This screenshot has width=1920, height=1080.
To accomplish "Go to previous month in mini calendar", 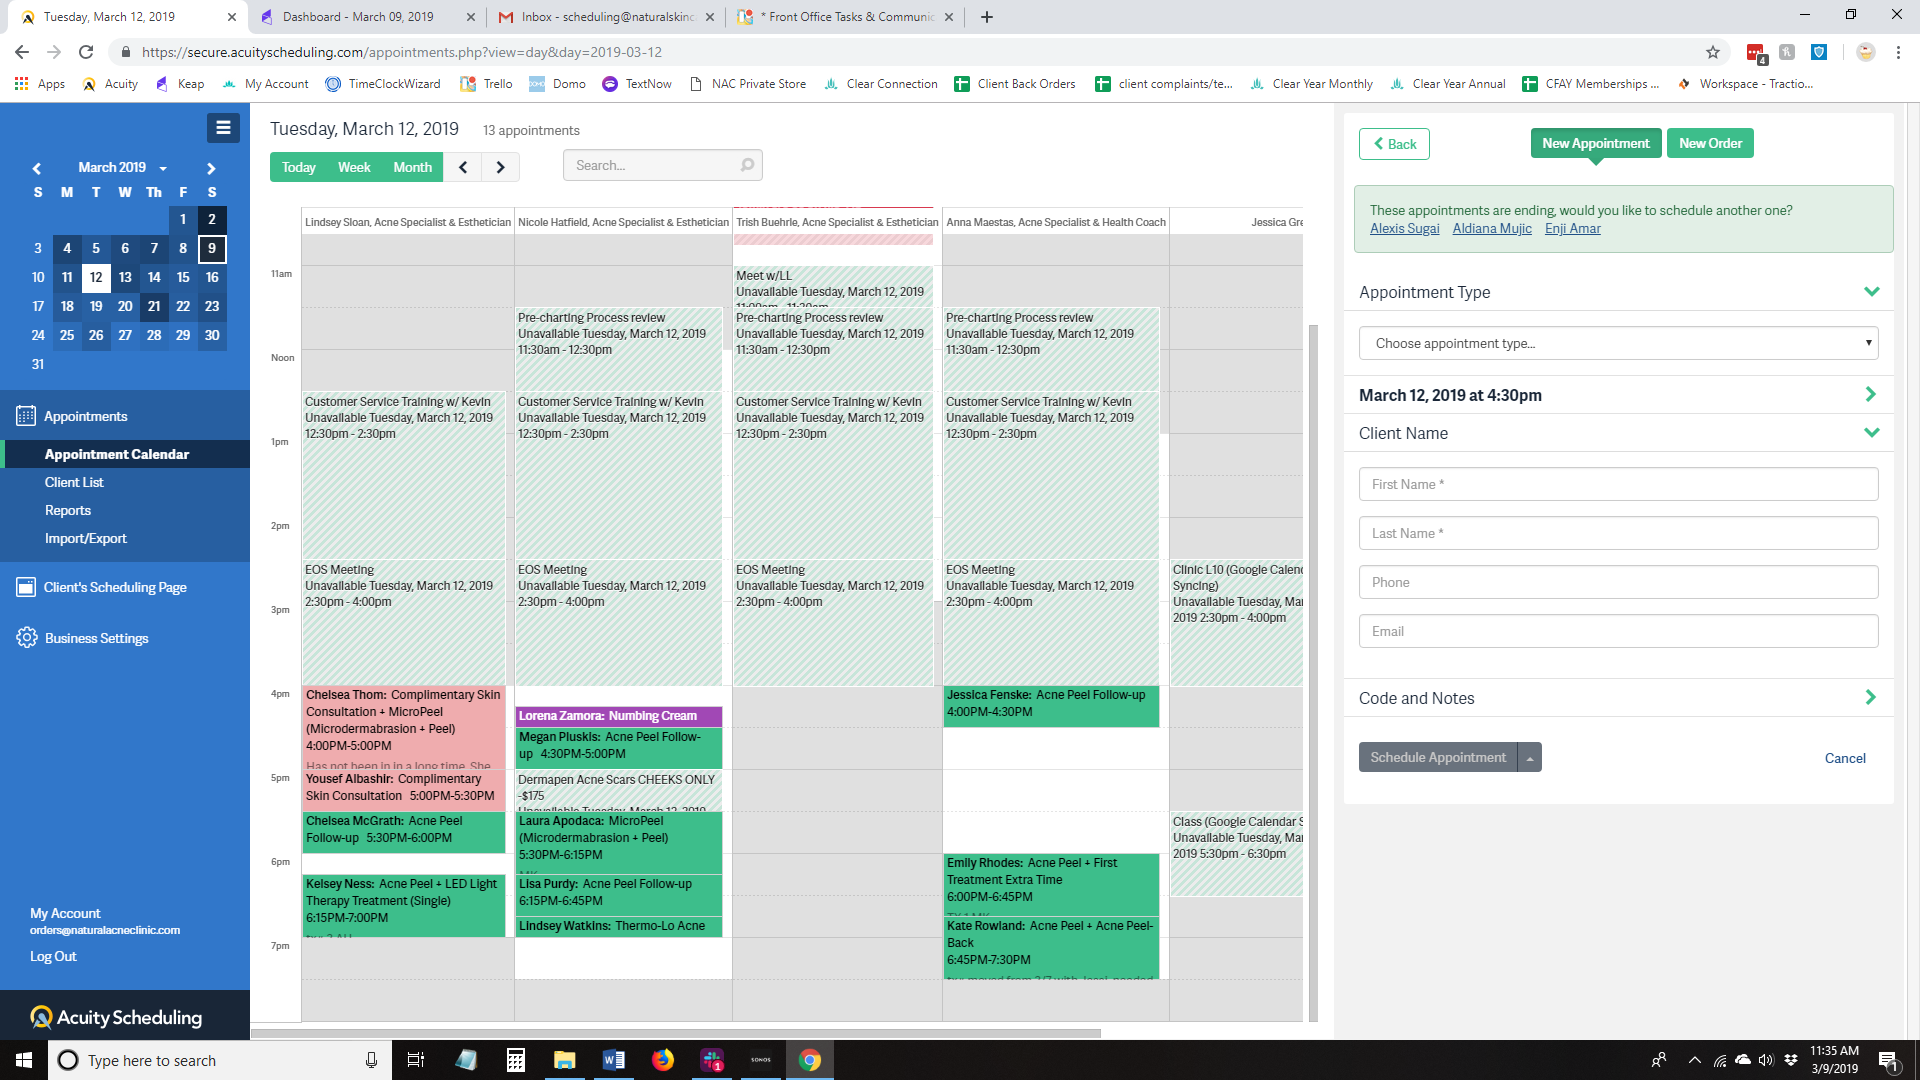I will tap(37, 168).
